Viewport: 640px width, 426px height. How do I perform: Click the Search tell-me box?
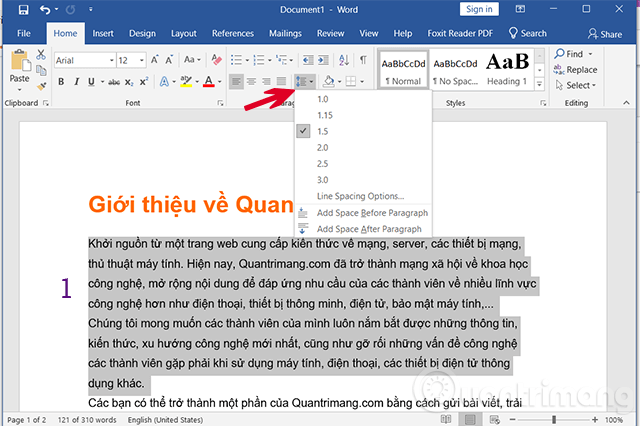click(x=527, y=33)
